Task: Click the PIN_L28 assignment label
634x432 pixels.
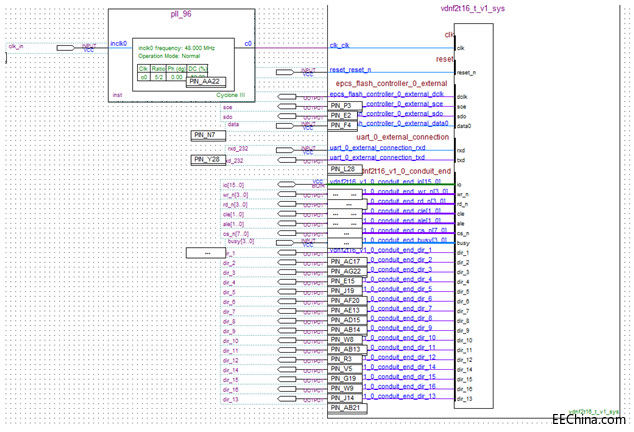Action: (x=345, y=169)
